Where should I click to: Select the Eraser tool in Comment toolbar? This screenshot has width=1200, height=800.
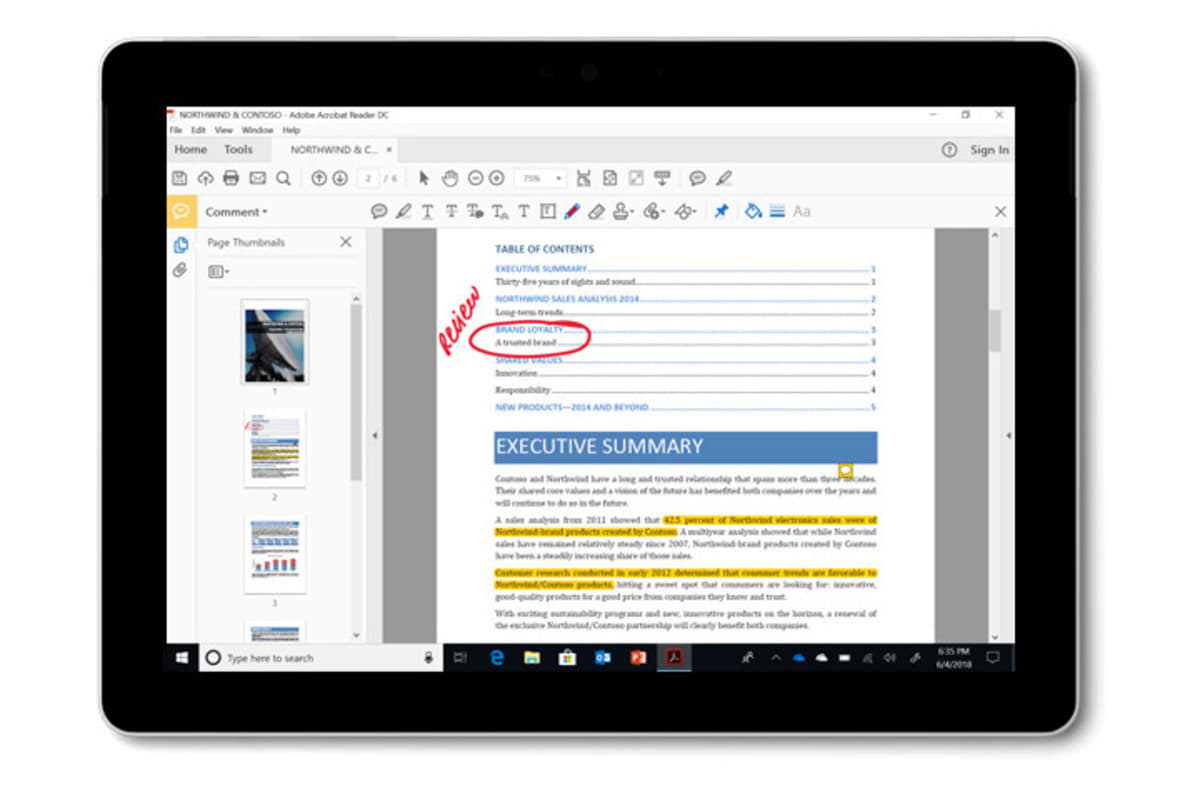596,211
